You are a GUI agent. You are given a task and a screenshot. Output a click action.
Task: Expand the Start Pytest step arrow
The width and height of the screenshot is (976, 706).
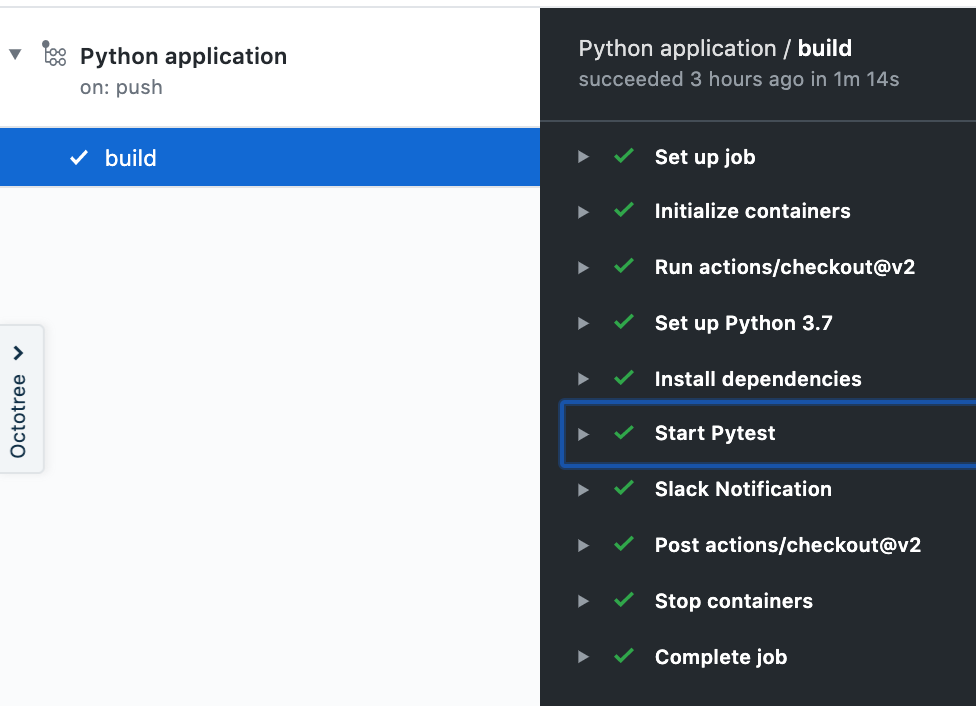pyautogui.click(x=584, y=434)
